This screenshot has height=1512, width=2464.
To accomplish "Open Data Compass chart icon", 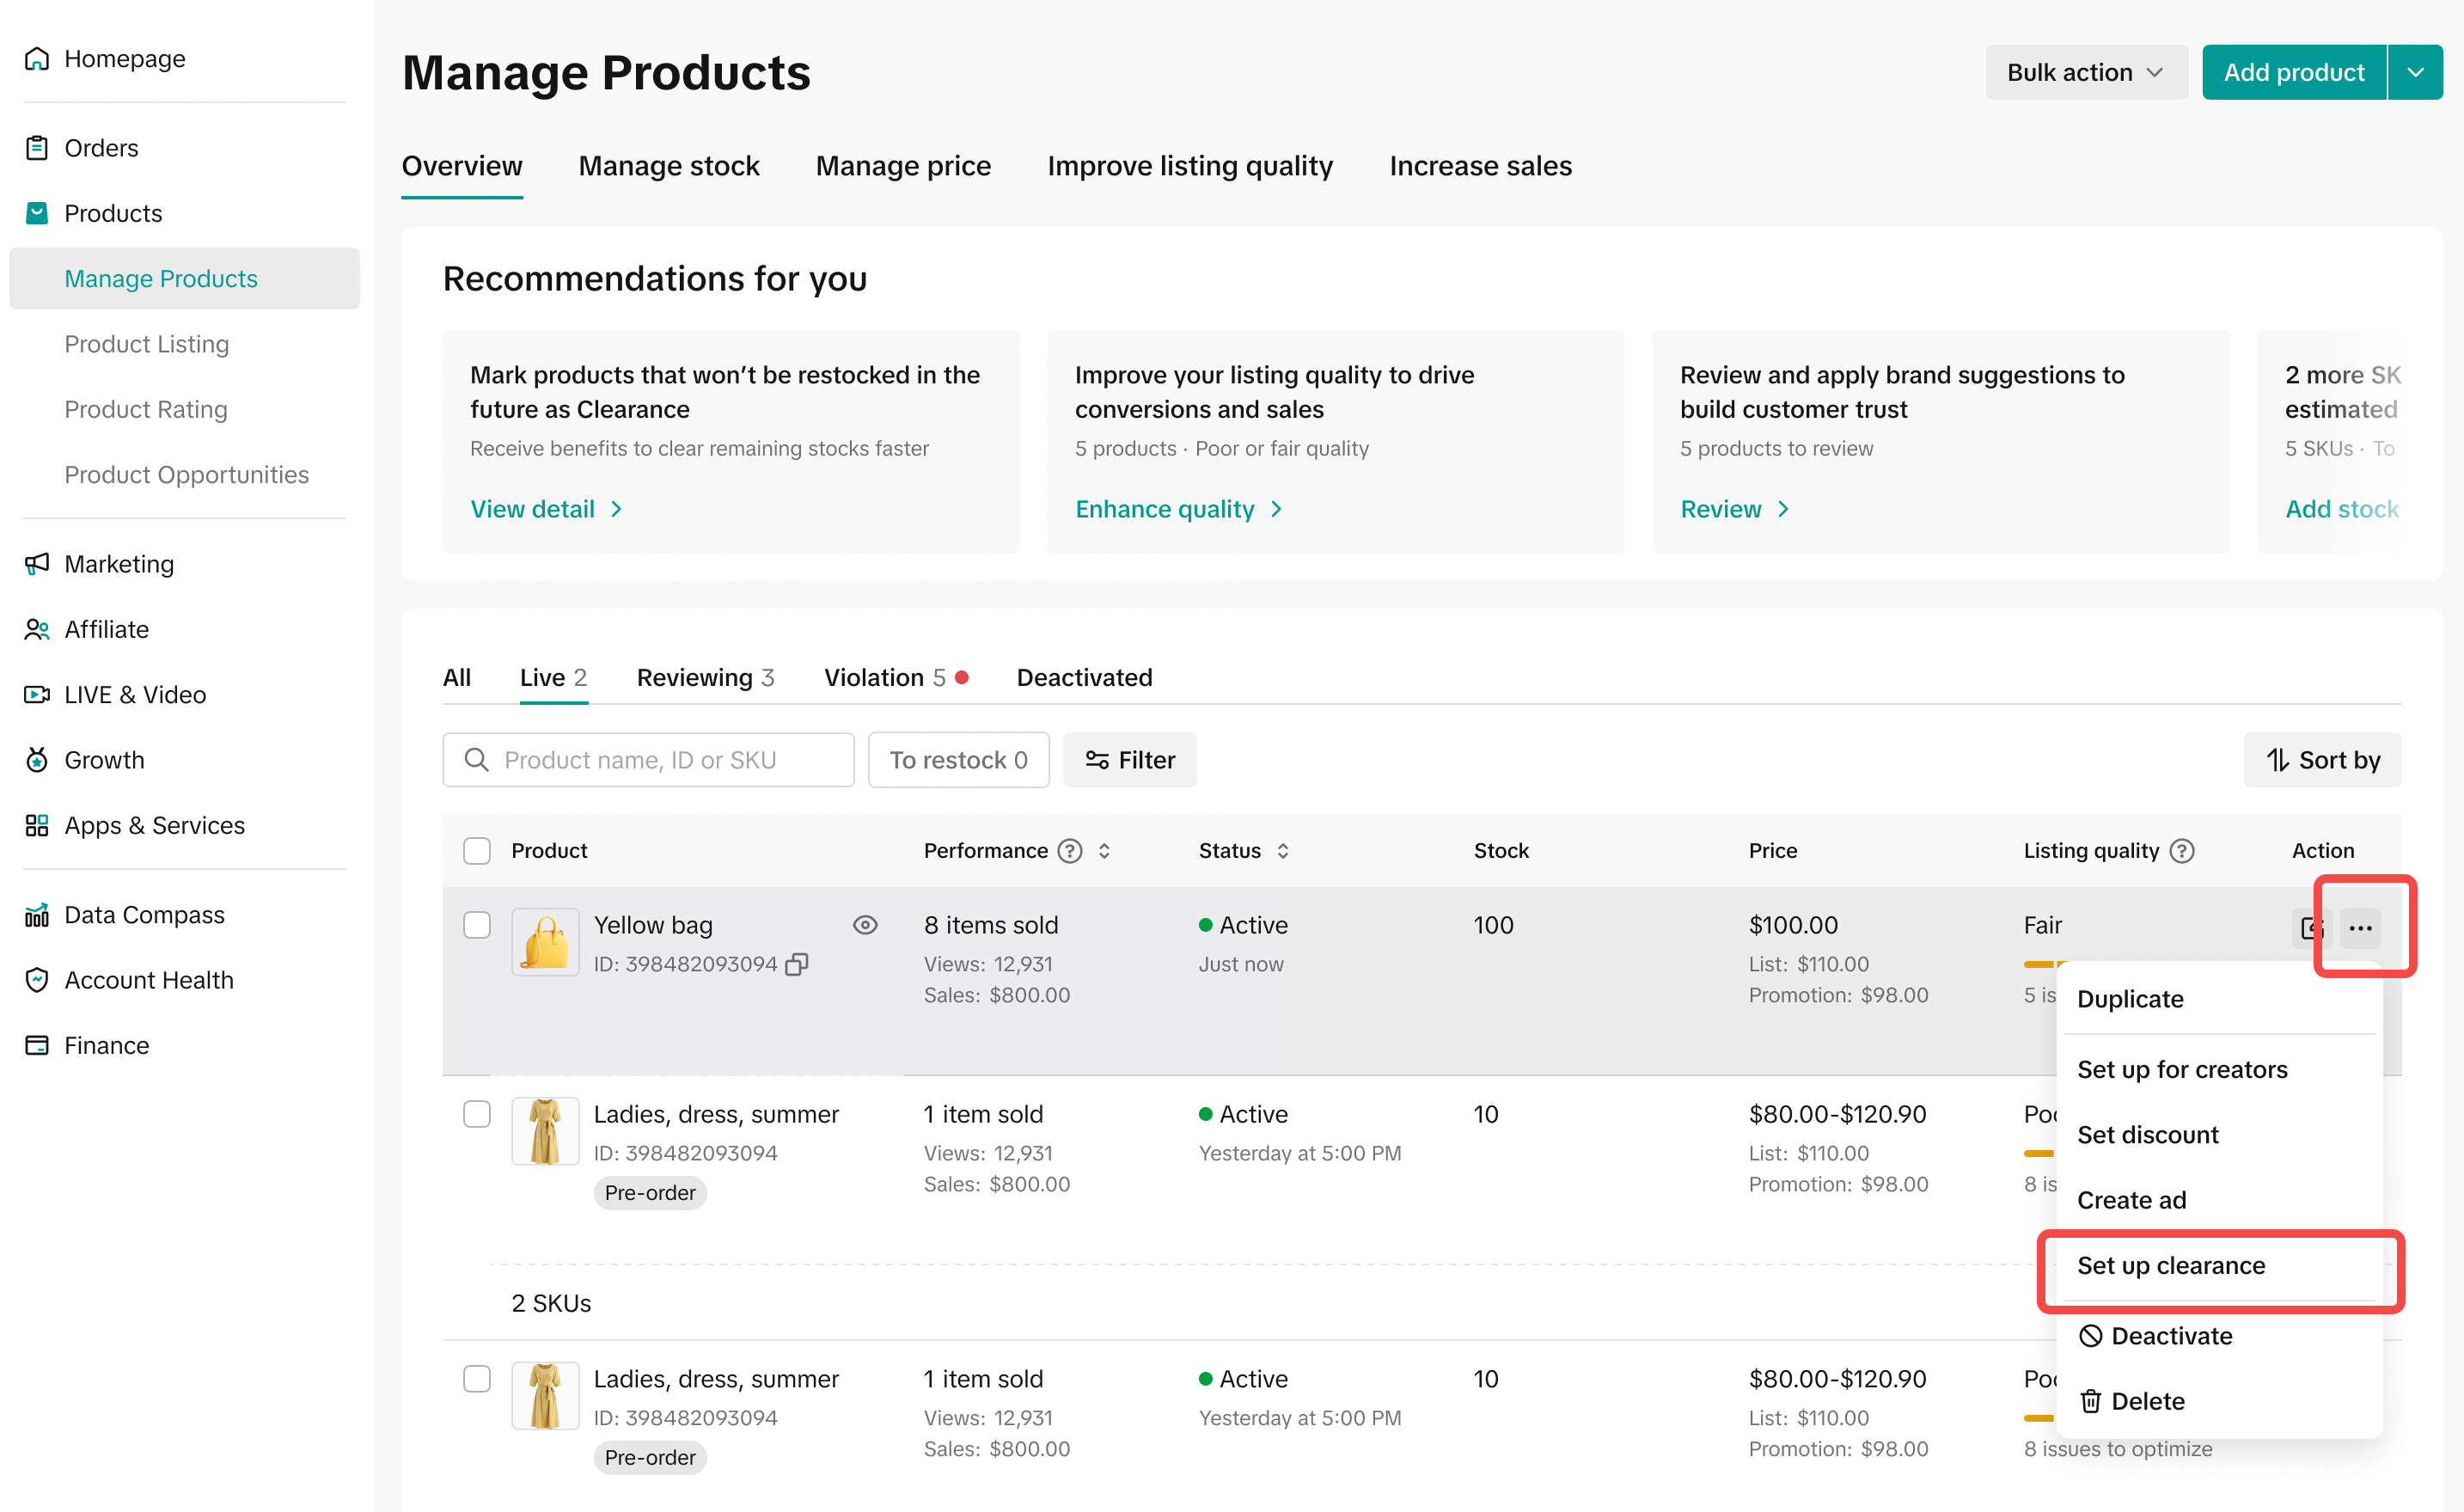I will coord(37,915).
